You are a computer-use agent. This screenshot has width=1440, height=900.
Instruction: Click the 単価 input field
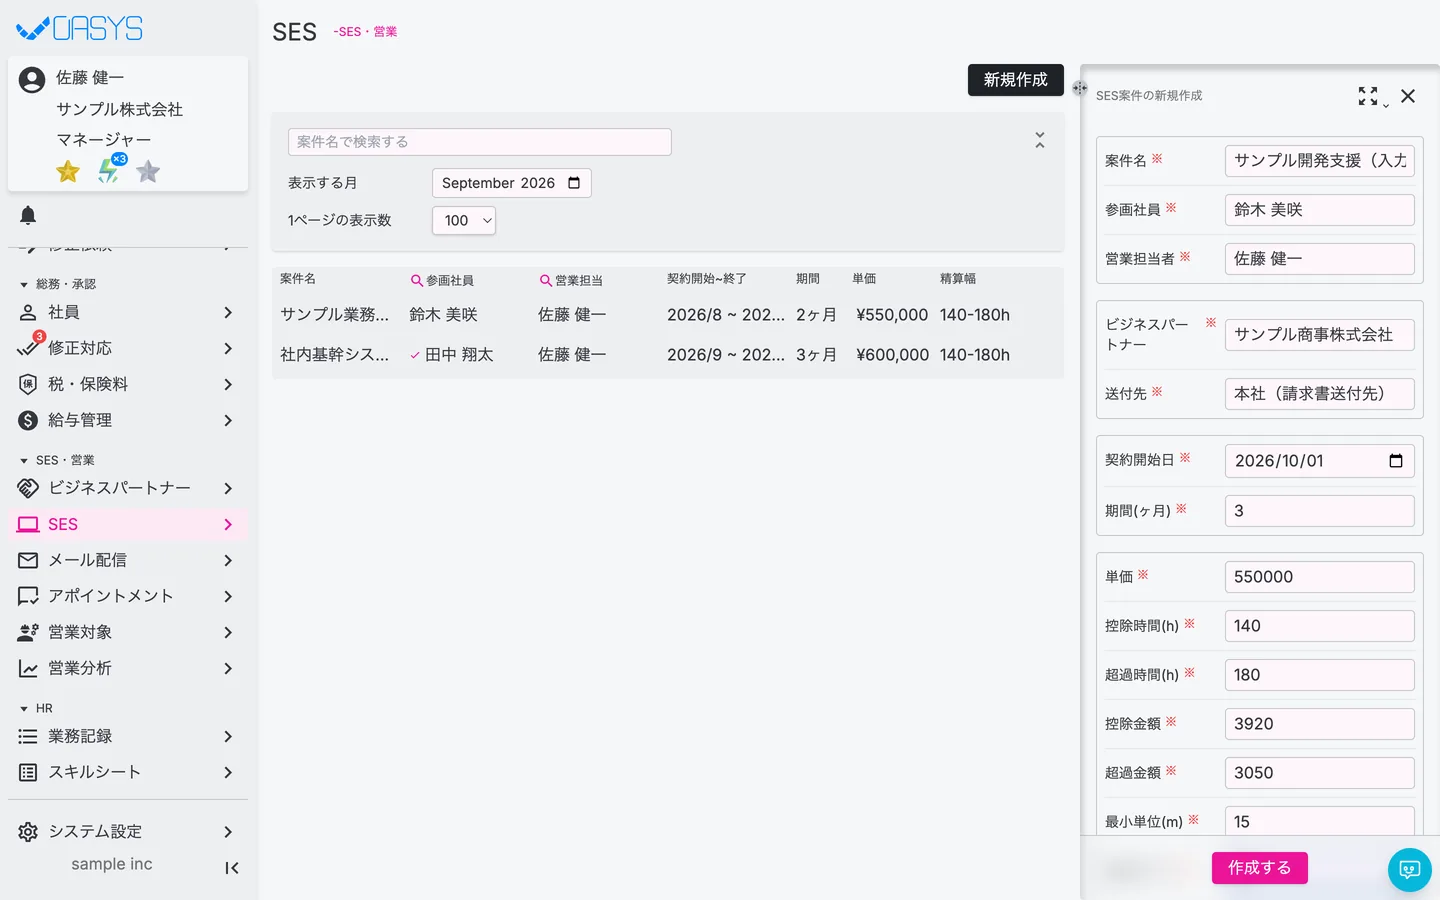coord(1320,577)
